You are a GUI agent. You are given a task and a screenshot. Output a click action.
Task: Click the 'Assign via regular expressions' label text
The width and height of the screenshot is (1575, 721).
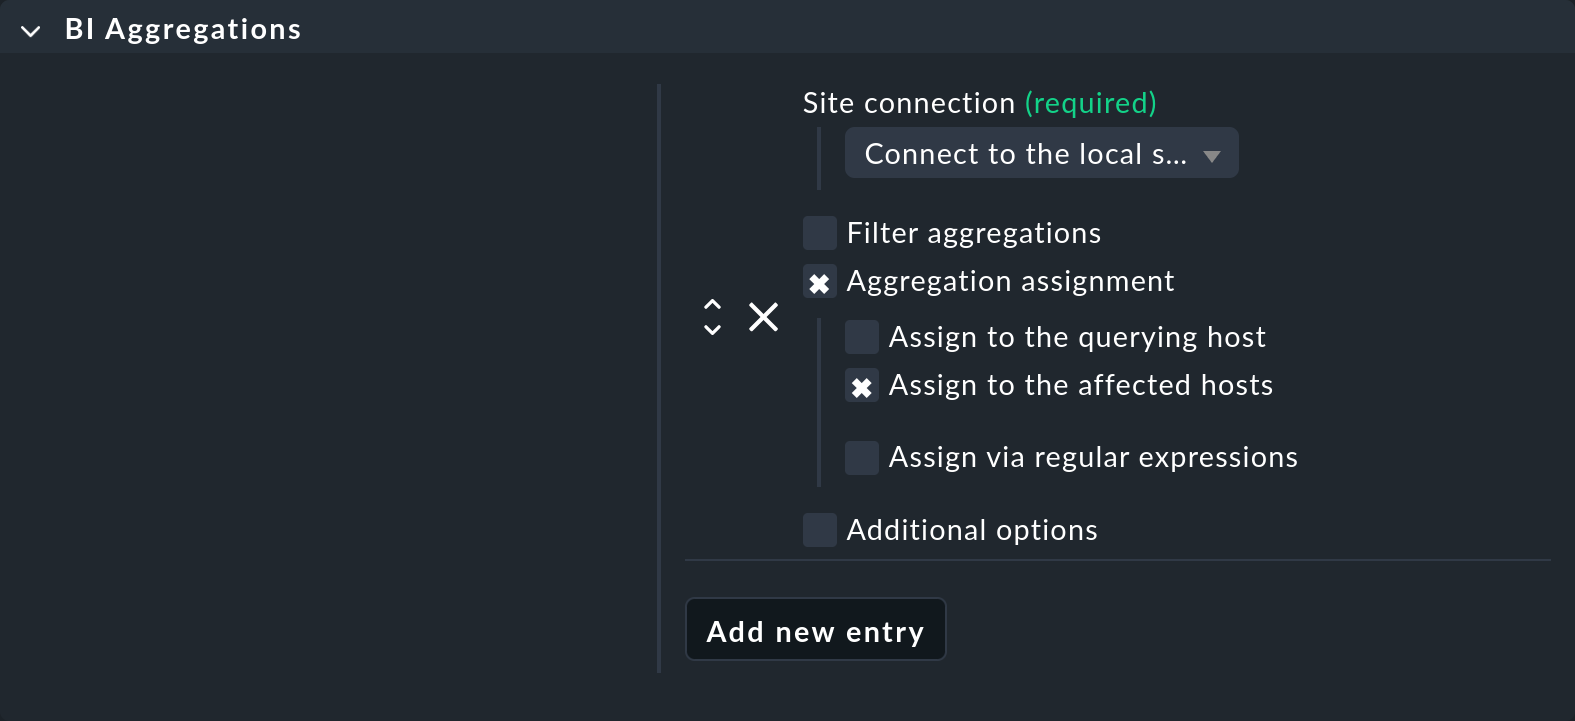pyautogui.click(x=1093, y=457)
